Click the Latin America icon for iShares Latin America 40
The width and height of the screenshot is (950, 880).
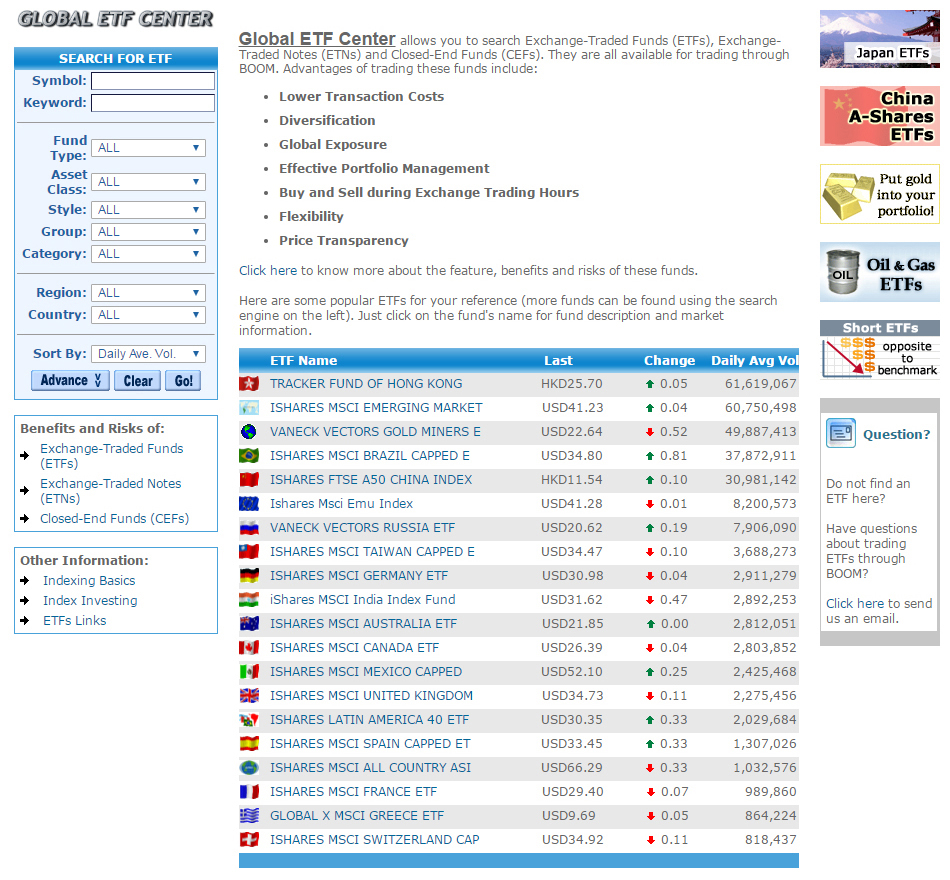tap(249, 720)
